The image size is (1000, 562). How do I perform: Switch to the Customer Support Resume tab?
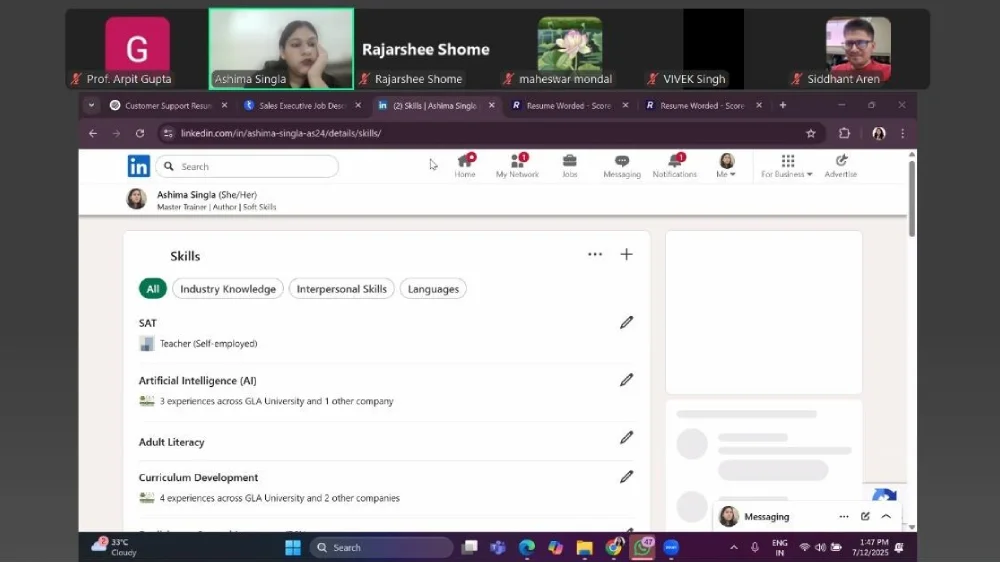click(x=167, y=105)
